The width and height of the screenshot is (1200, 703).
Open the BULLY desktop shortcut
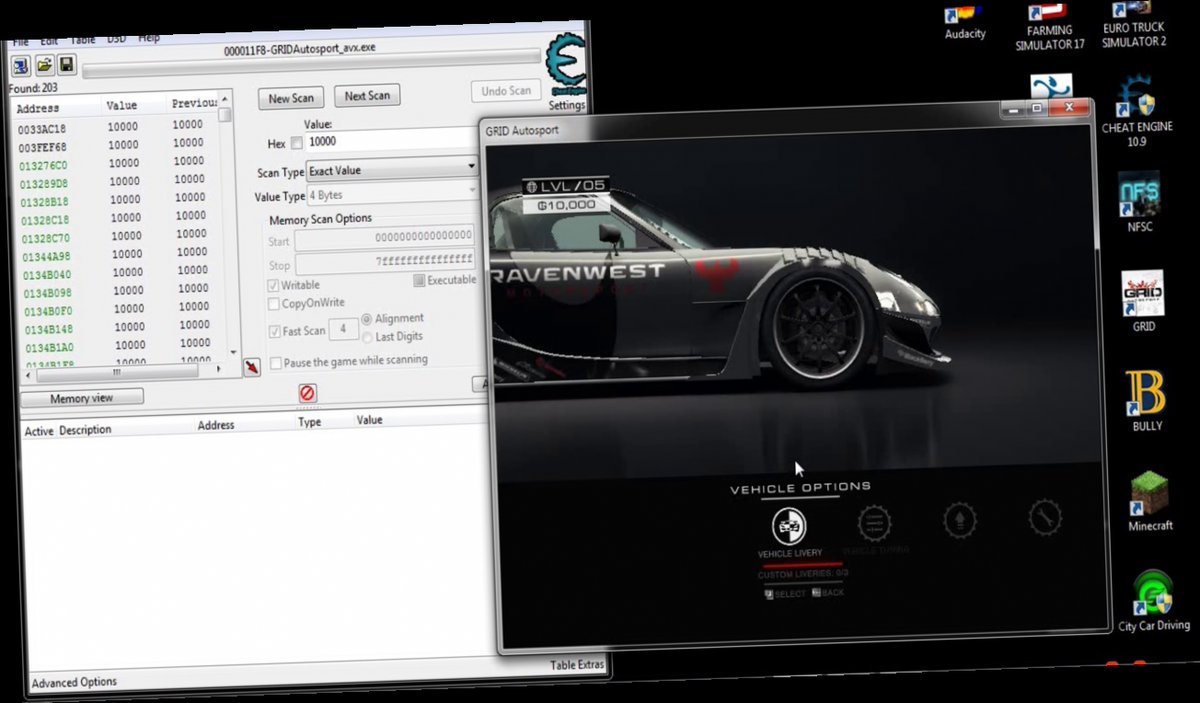pyautogui.click(x=1146, y=401)
